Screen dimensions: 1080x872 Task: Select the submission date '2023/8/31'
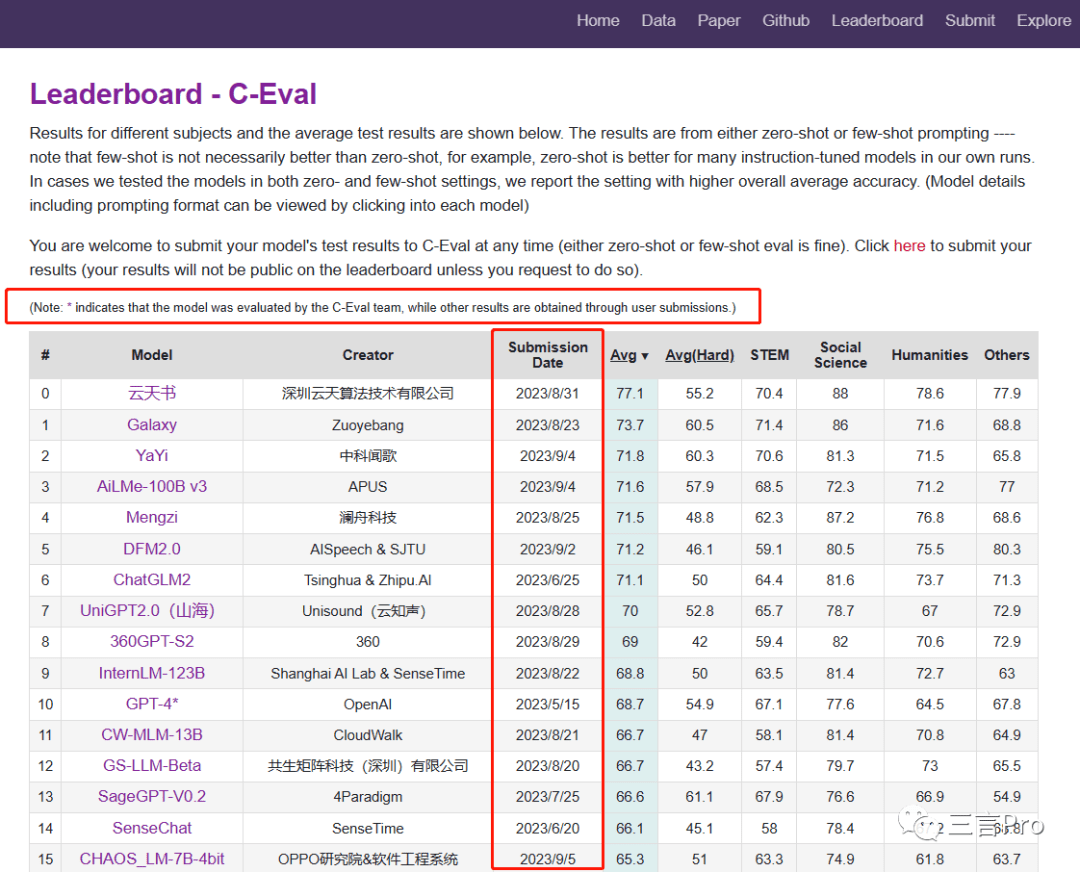pos(548,393)
